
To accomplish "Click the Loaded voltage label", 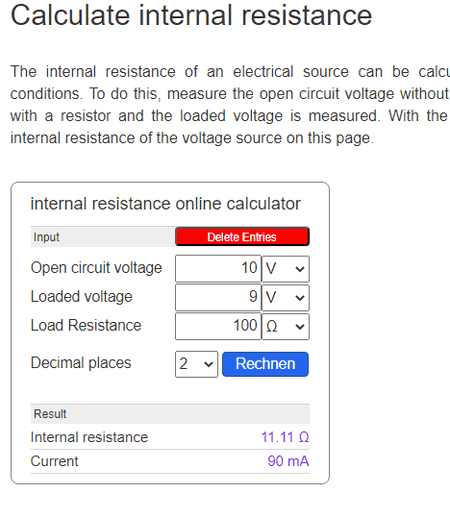I will [81, 297].
